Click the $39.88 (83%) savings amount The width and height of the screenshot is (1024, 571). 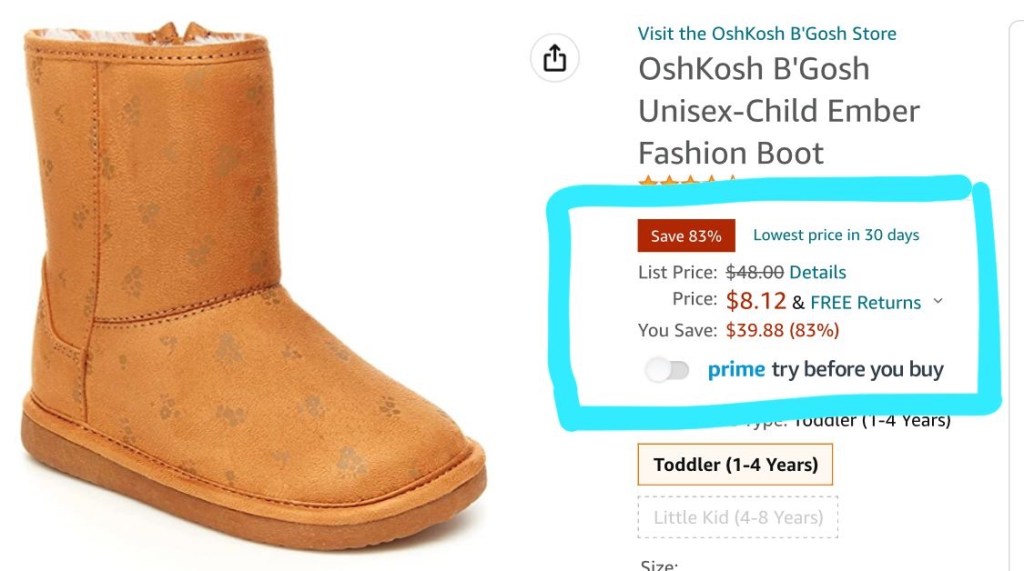[782, 330]
